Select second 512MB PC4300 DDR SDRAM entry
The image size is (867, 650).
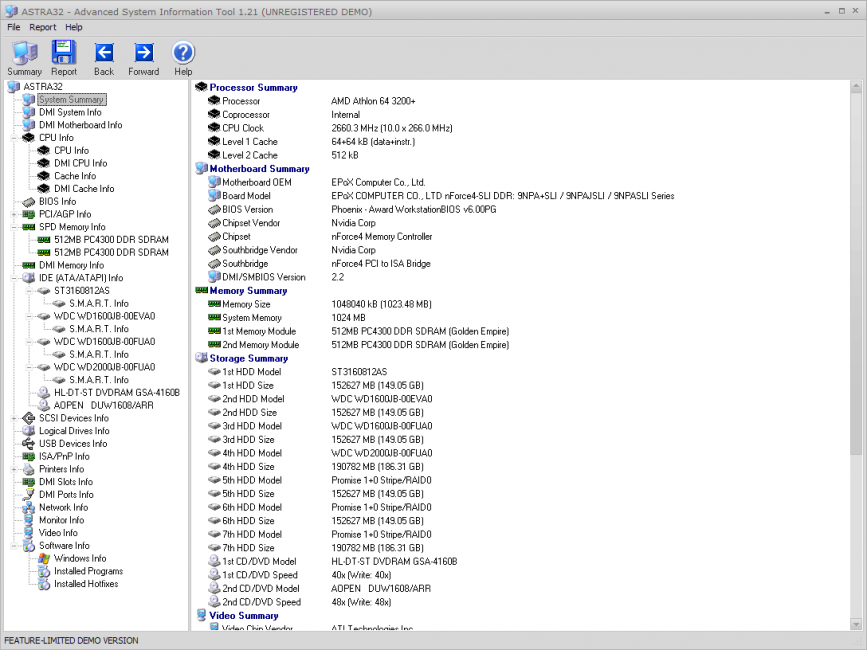point(111,253)
